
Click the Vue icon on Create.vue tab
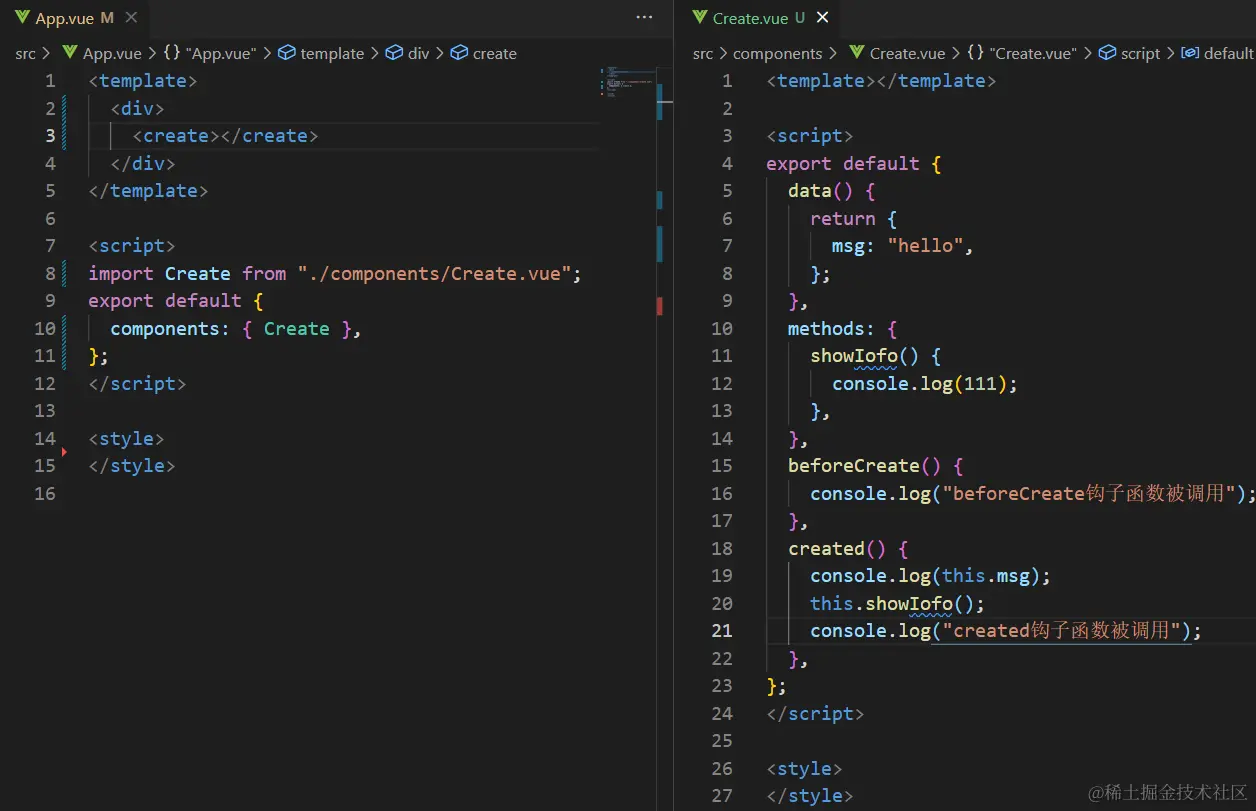click(700, 18)
